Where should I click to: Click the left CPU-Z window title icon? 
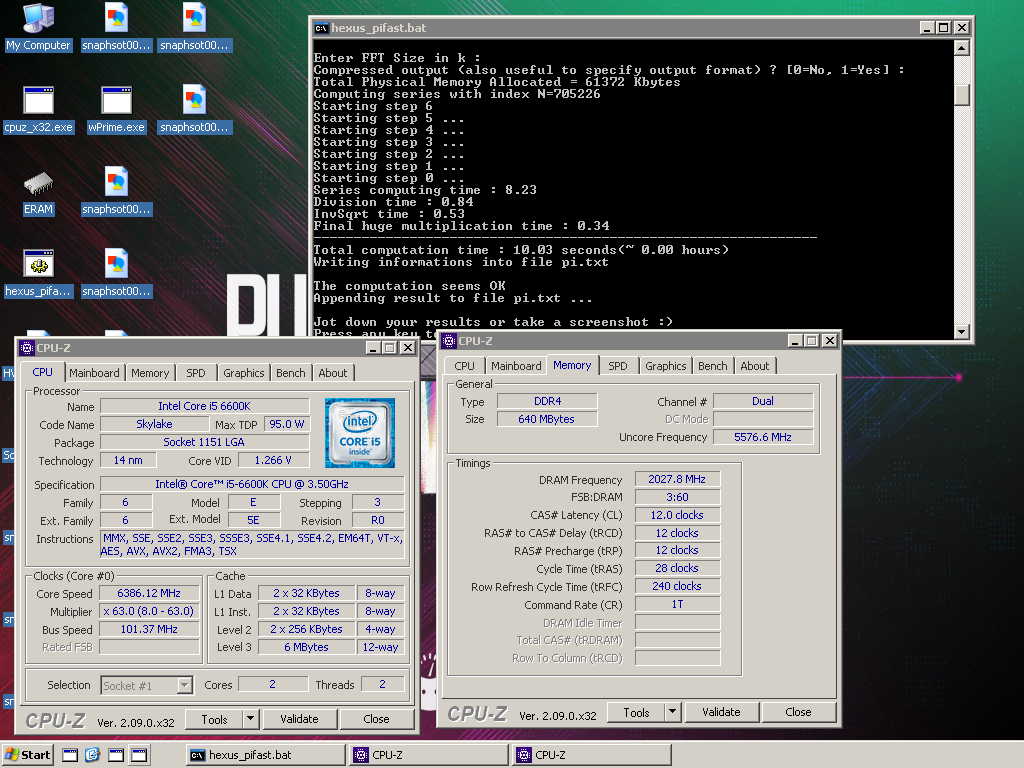click(x=27, y=347)
